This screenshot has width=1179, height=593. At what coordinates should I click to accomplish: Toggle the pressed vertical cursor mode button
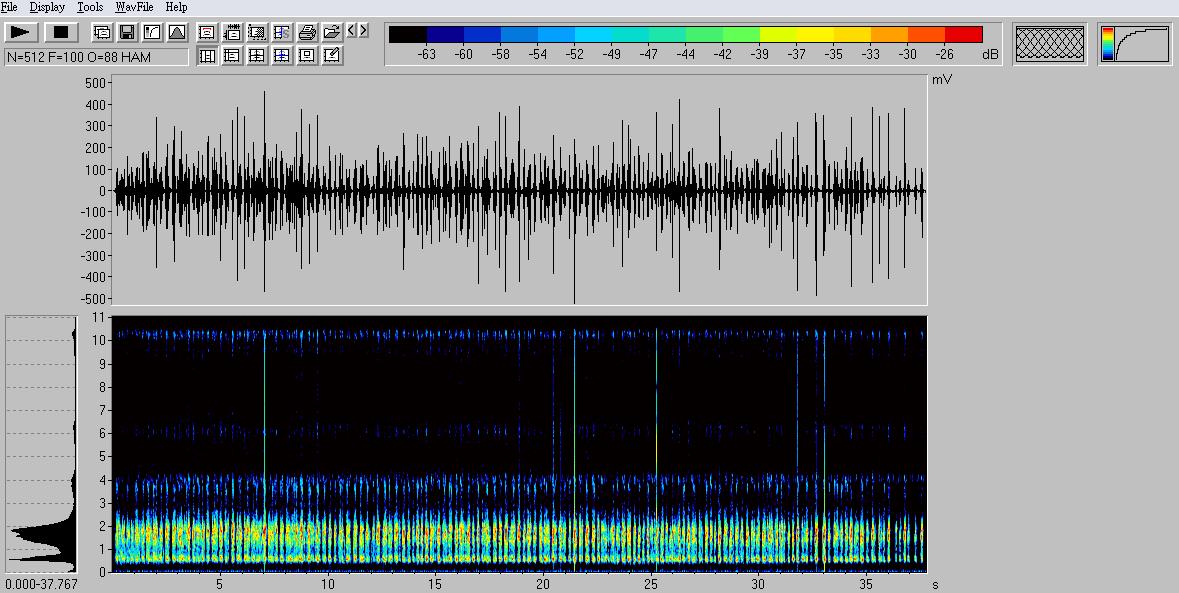207,56
